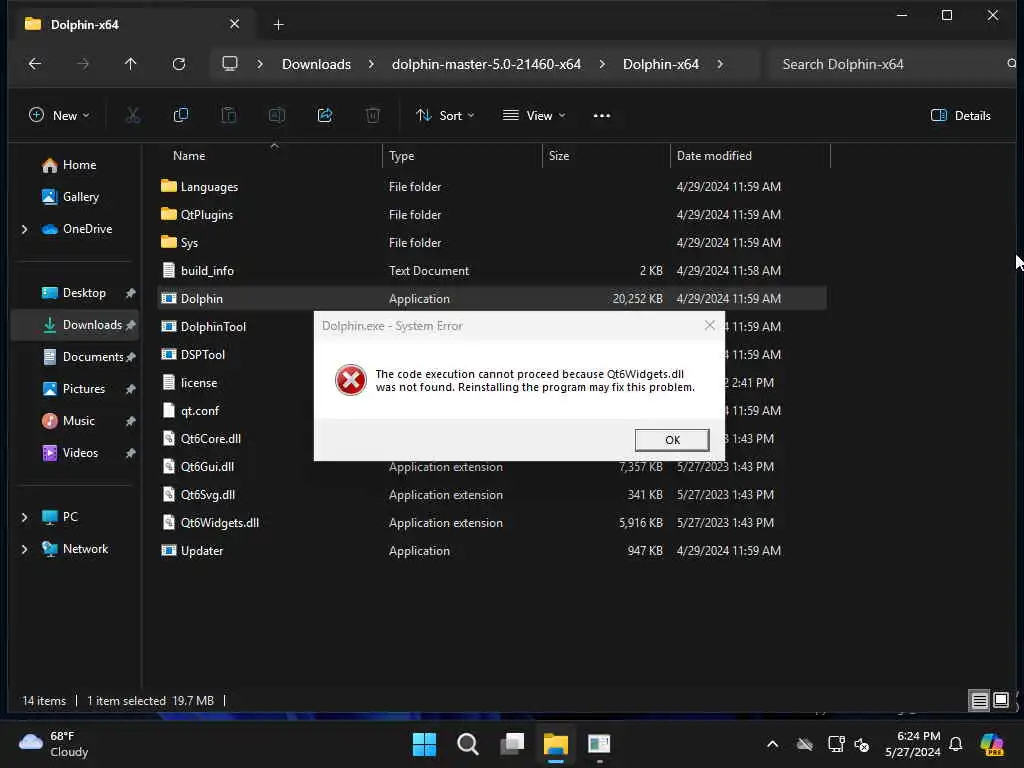Expand chevron after Dolphin-x64 breadcrumb
The height and width of the screenshot is (768, 1024).
point(720,64)
